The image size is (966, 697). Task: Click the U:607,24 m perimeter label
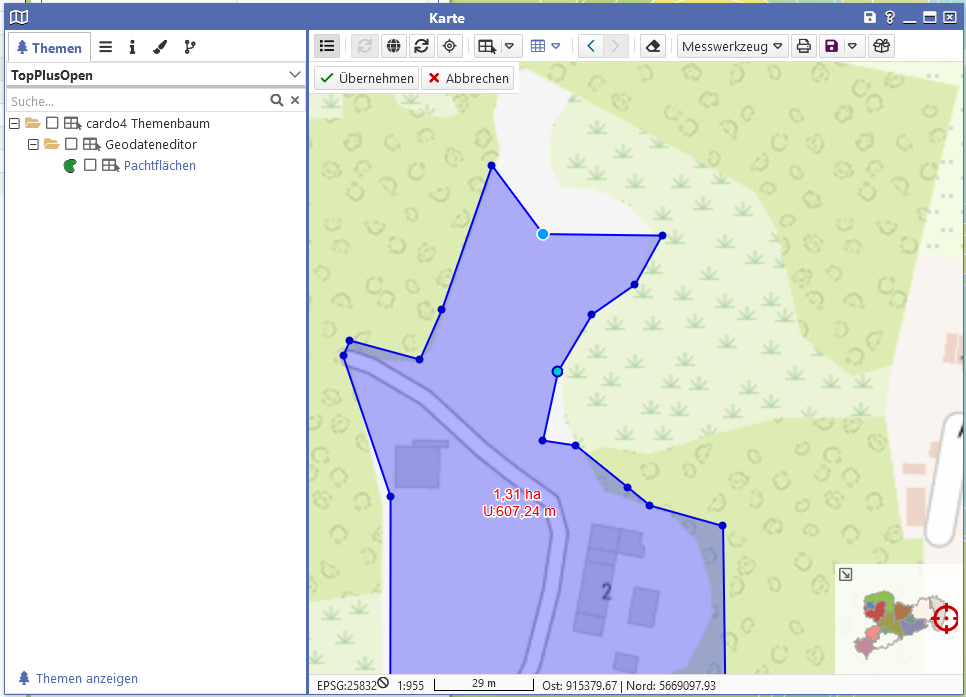coord(519,512)
